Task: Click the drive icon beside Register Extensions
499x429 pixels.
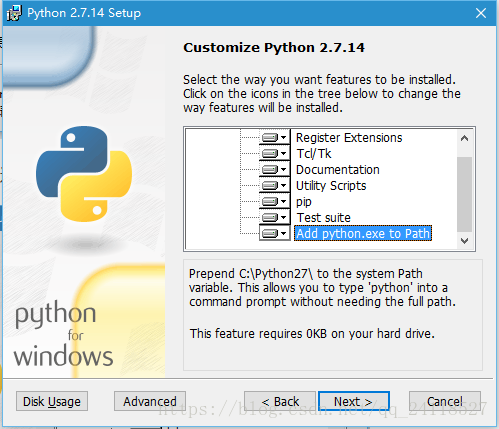Action: [x=275, y=137]
